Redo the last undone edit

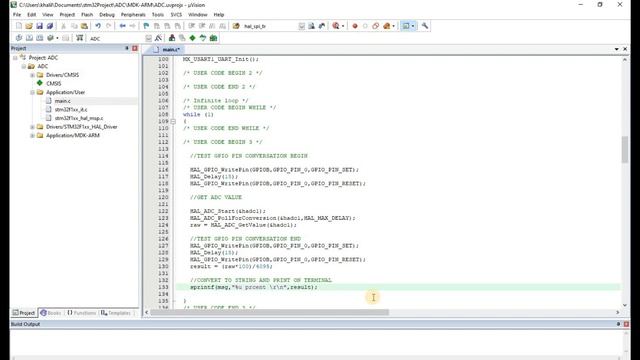(109, 26)
